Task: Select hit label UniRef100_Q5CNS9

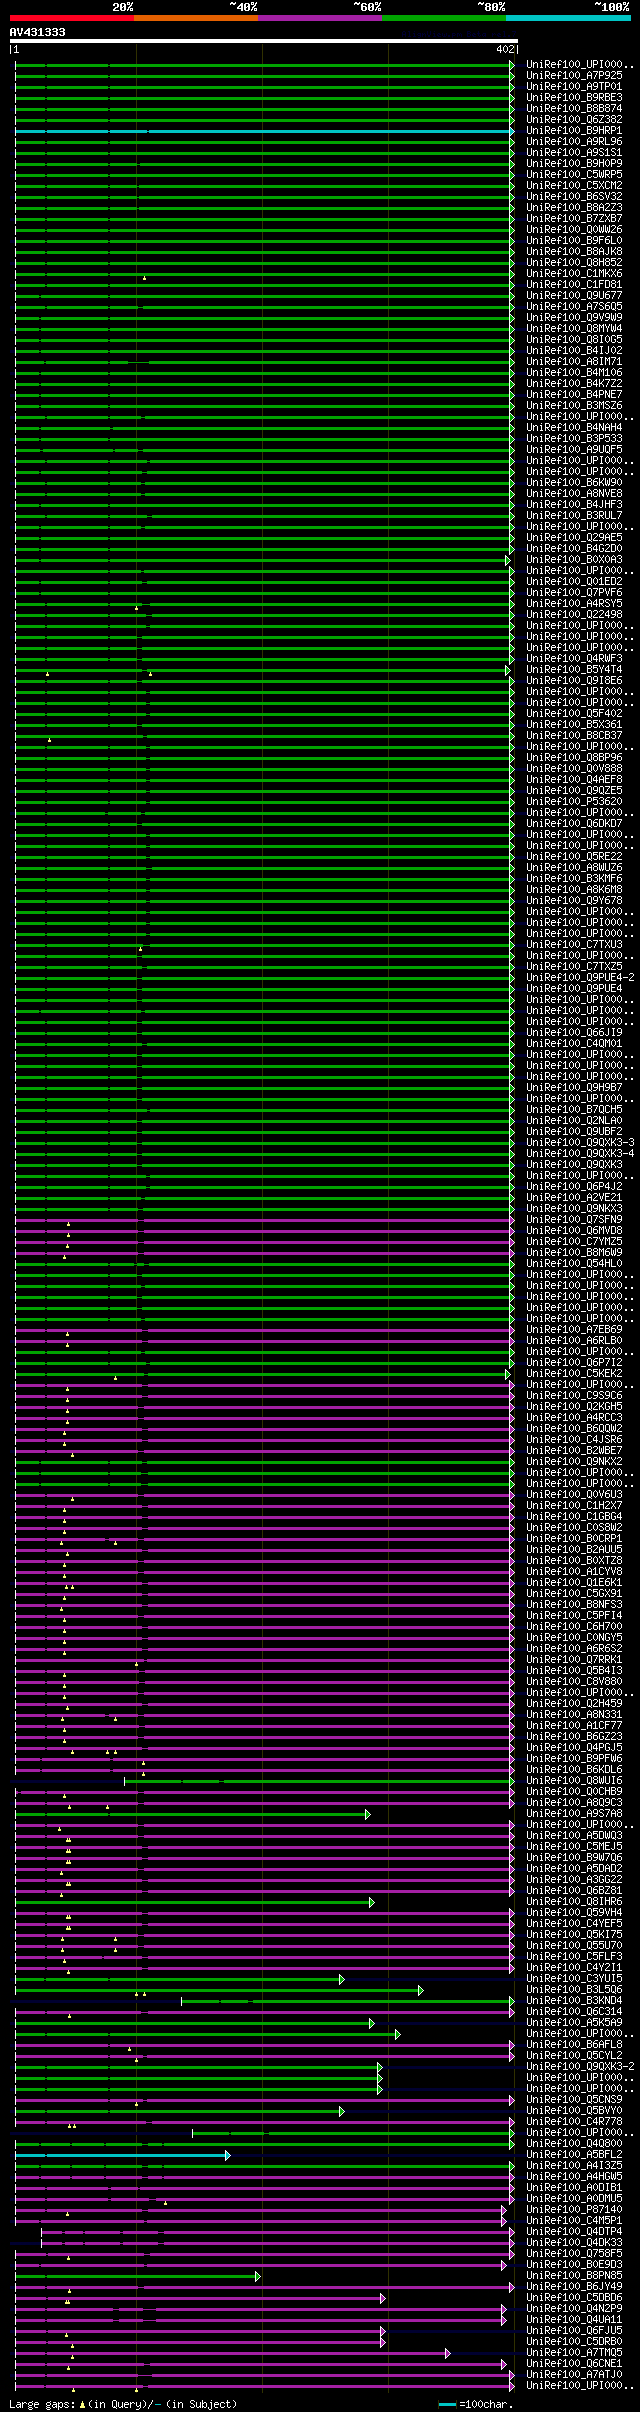Action: tap(574, 2099)
